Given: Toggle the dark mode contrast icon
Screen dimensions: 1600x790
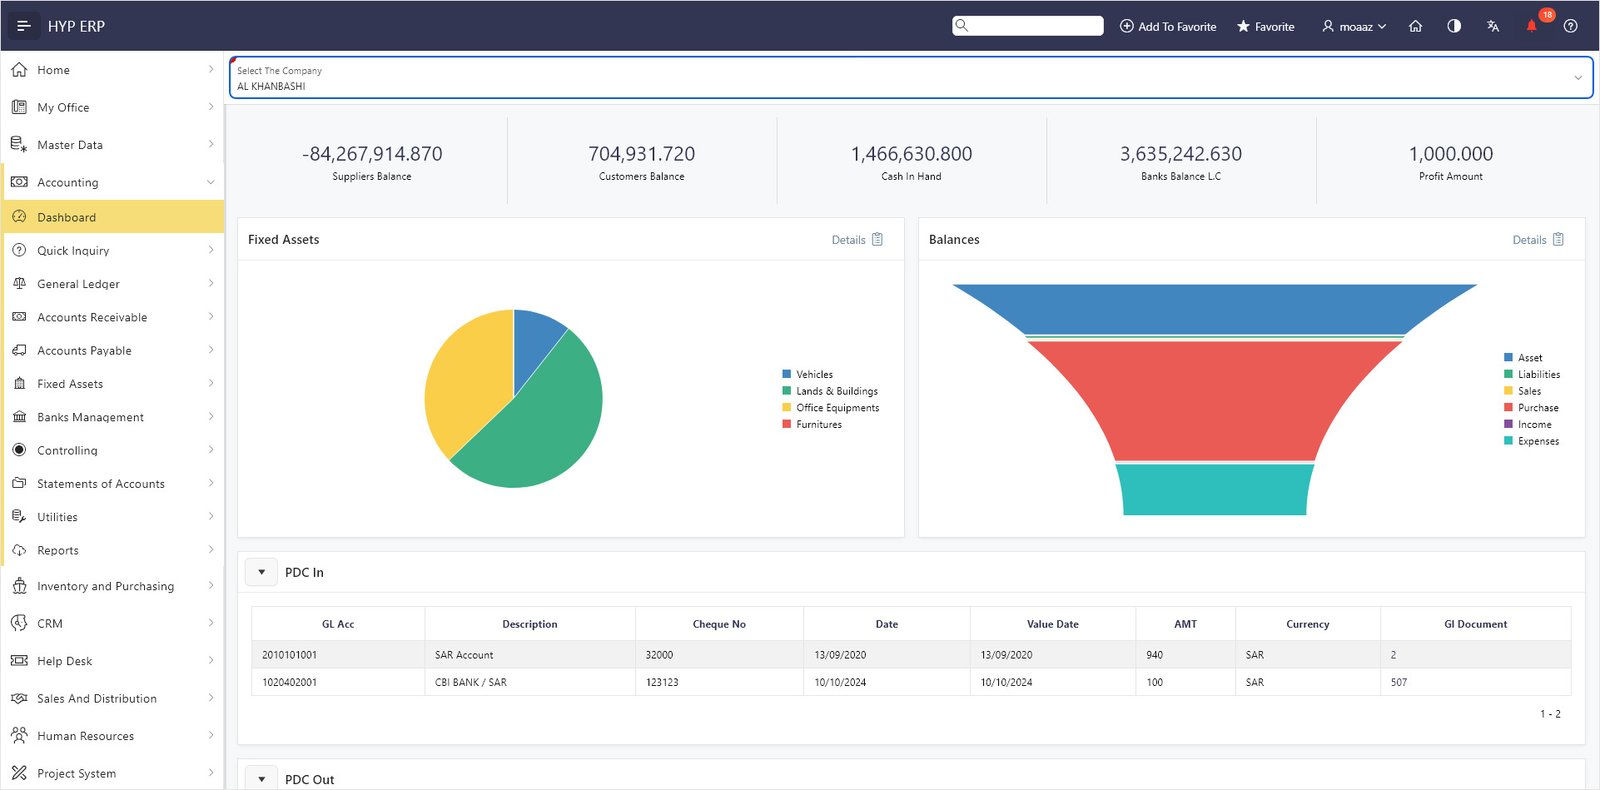Looking at the screenshot, I should [x=1454, y=26].
